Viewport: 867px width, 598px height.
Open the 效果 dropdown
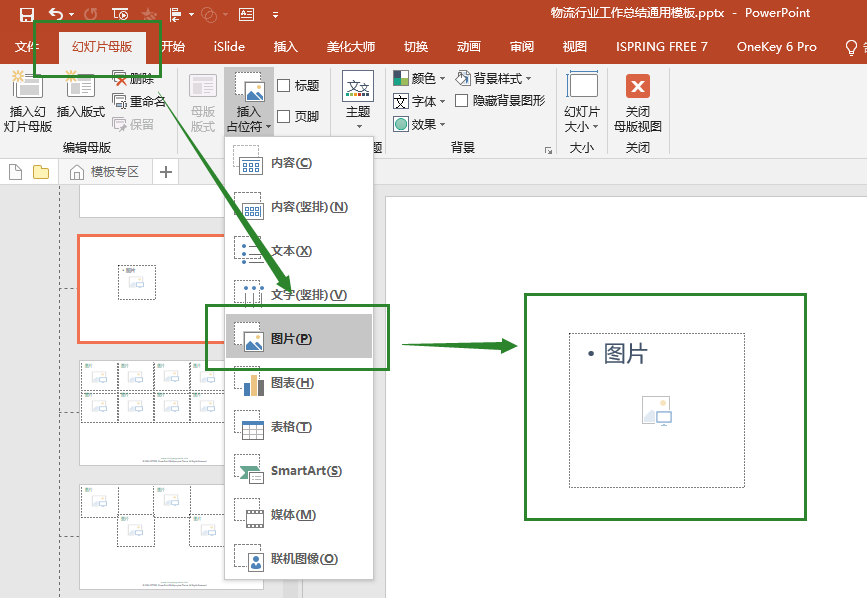[x=418, y=124]
